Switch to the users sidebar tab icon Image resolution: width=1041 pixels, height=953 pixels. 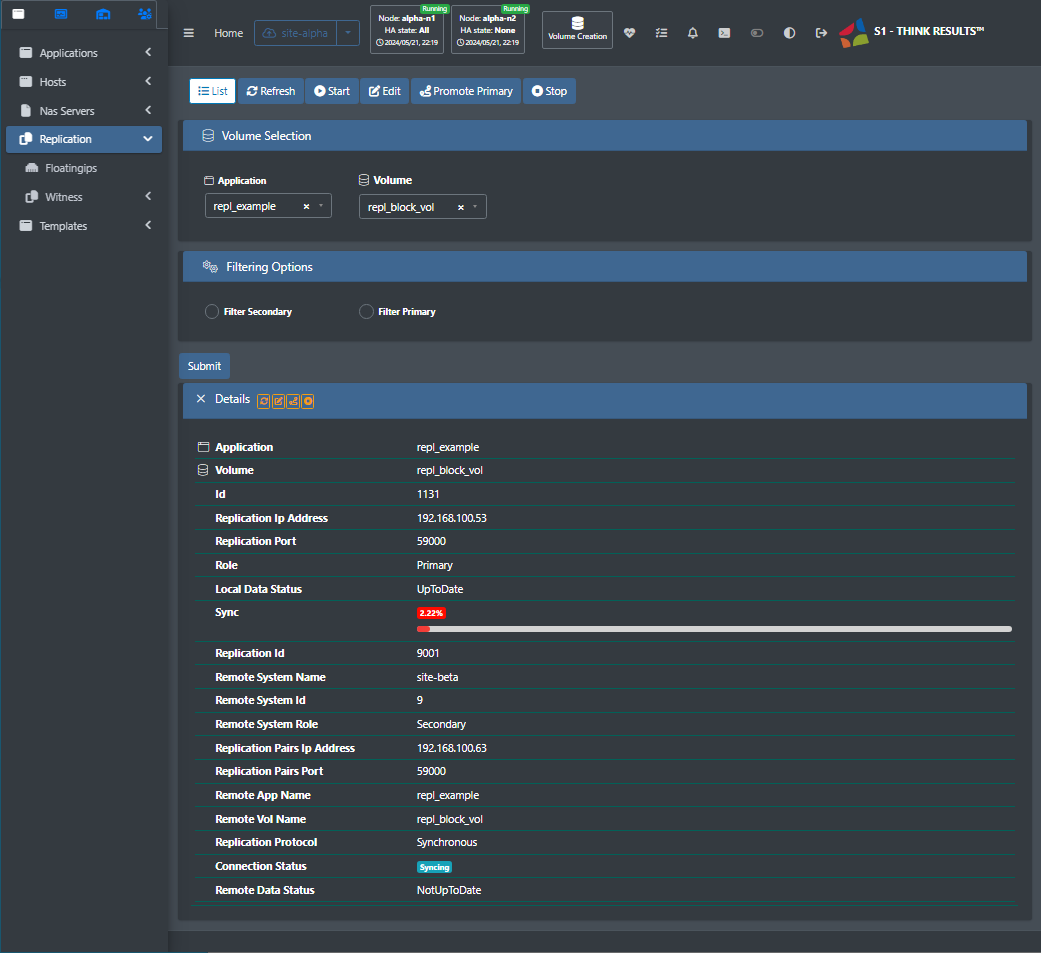pos(145,14)
